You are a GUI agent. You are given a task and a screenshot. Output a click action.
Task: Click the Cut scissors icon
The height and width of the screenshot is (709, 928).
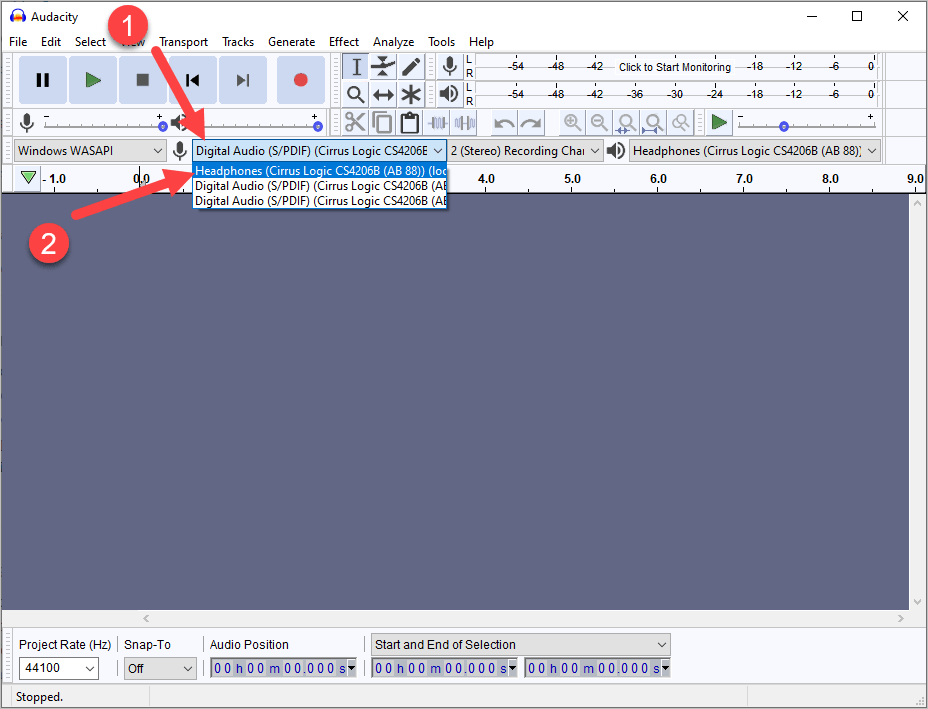tap(355, 123)
